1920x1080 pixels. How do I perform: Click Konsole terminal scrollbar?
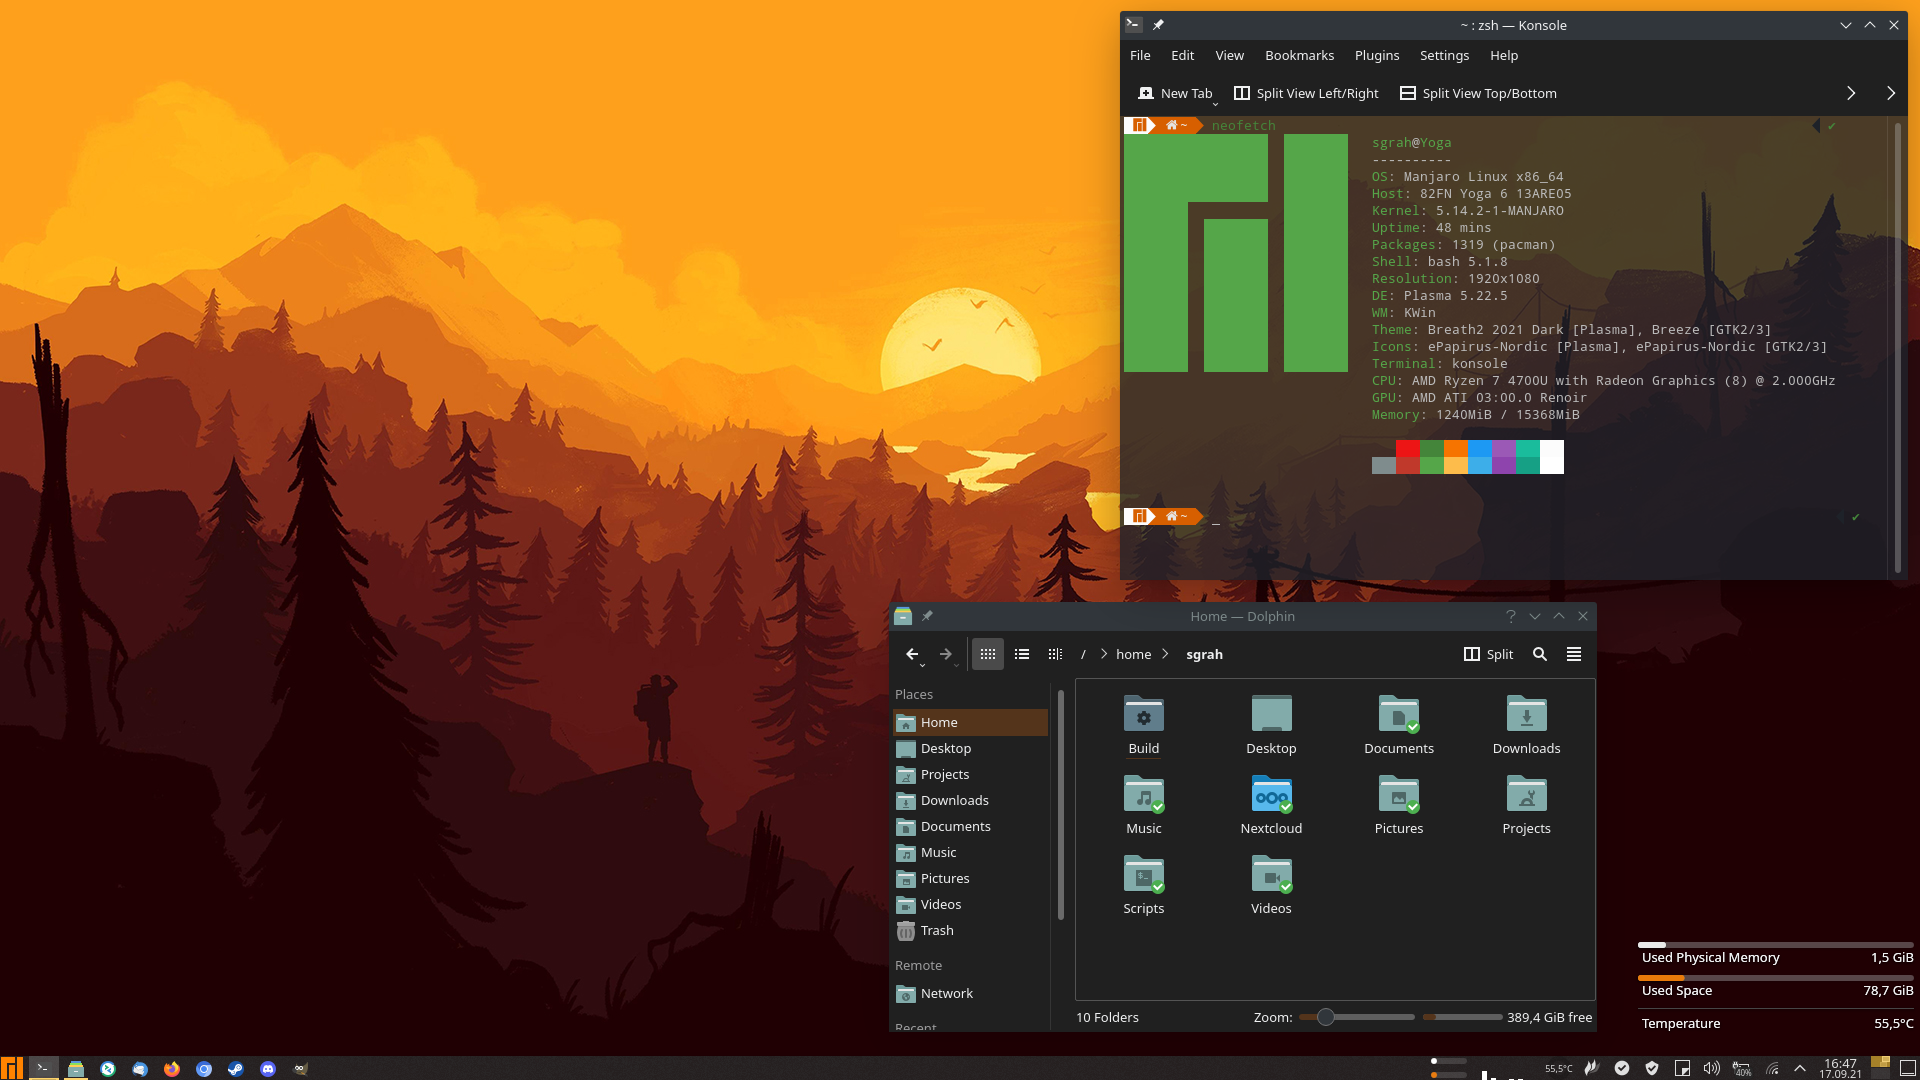click(x=1897, y=348)
